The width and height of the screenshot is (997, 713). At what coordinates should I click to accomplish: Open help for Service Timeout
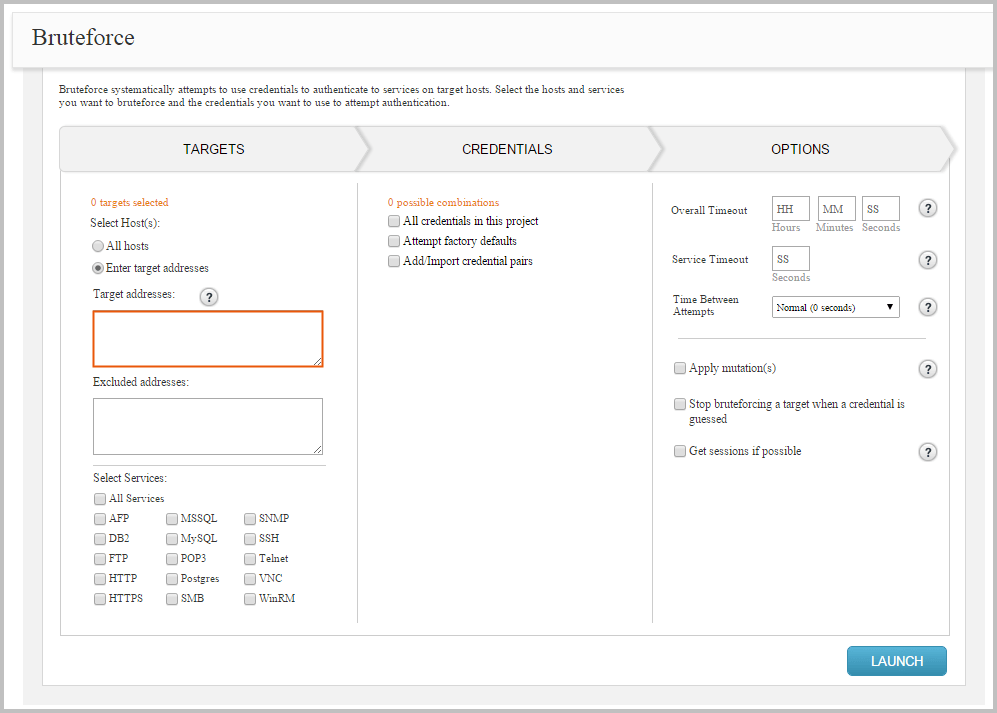coord(928,260)
